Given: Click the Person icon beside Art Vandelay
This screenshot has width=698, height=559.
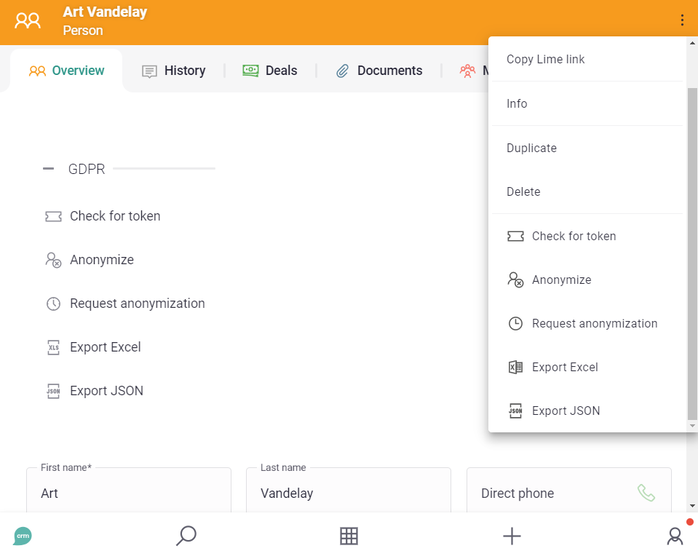Looking at the screenshot, I should tap(28, 21).
